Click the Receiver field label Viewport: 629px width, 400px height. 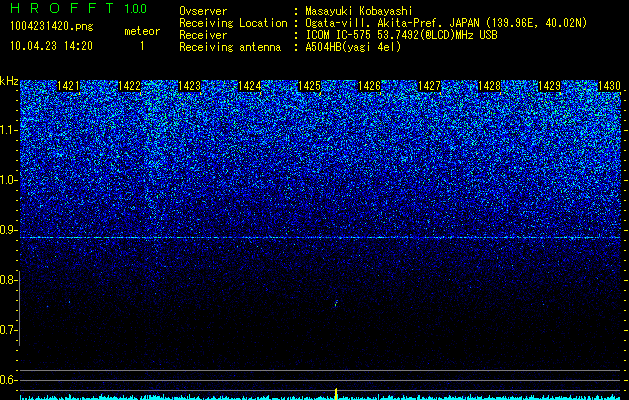tap(203, 35)
